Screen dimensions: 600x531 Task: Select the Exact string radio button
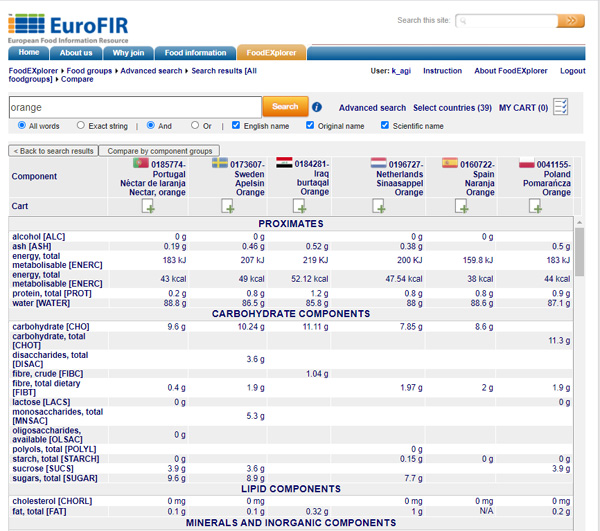81,126
